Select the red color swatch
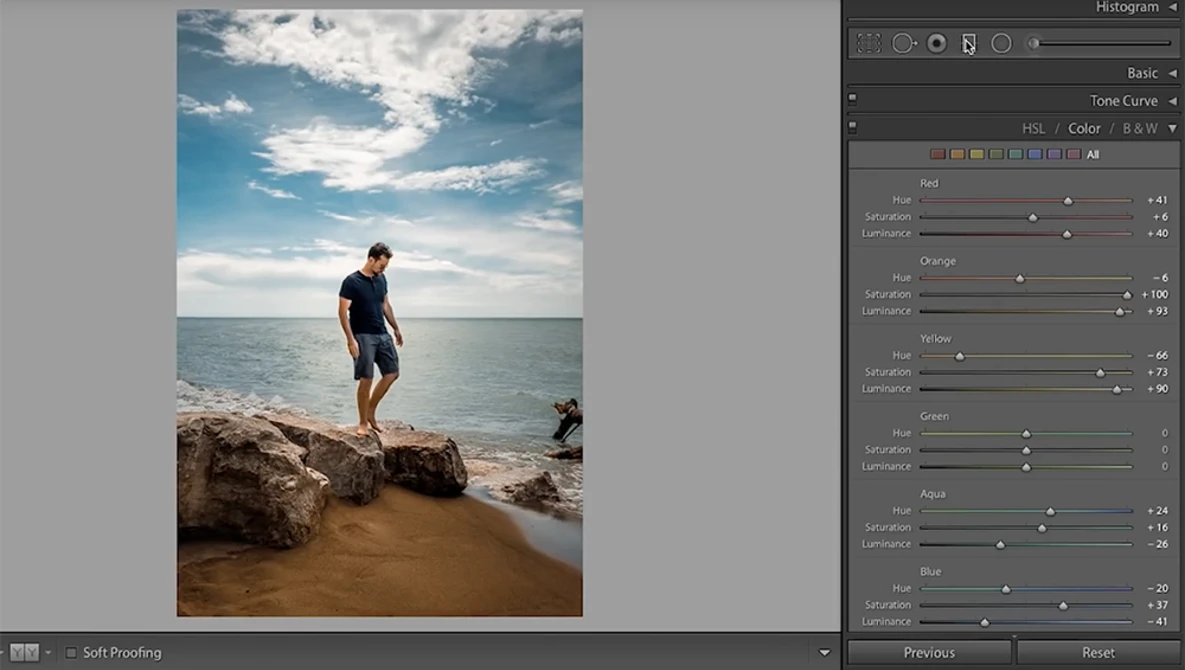 click(938, 154)
